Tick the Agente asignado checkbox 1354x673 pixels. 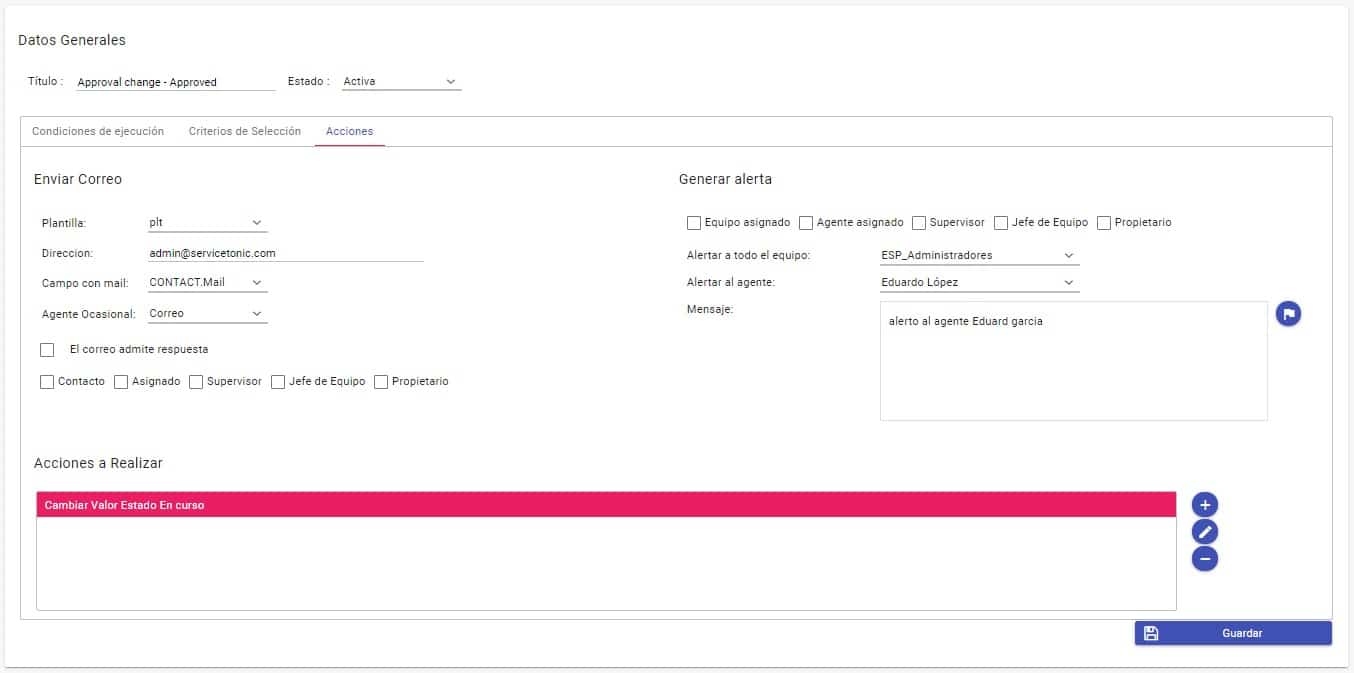click(x=806, y=223)
